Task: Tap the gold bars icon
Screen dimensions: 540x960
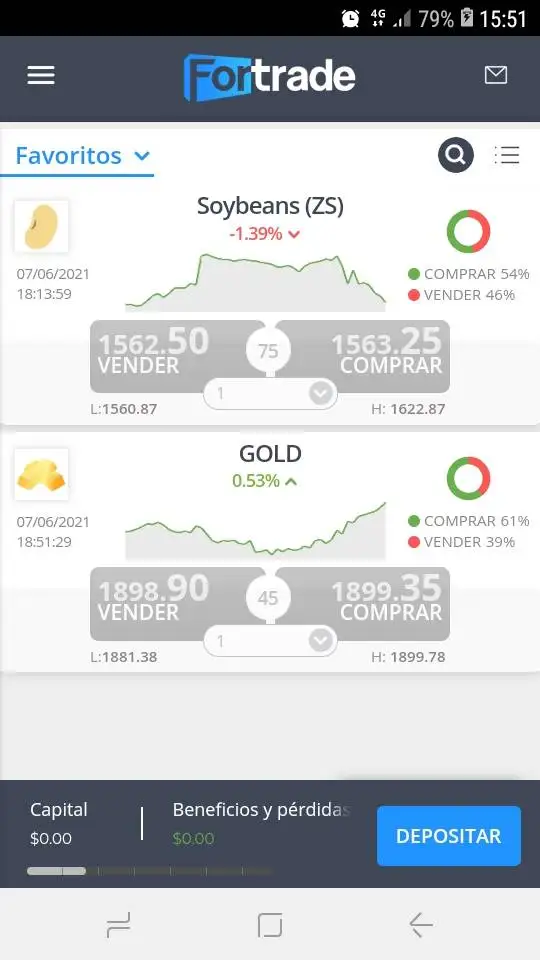Action: (x=41, y=474)
